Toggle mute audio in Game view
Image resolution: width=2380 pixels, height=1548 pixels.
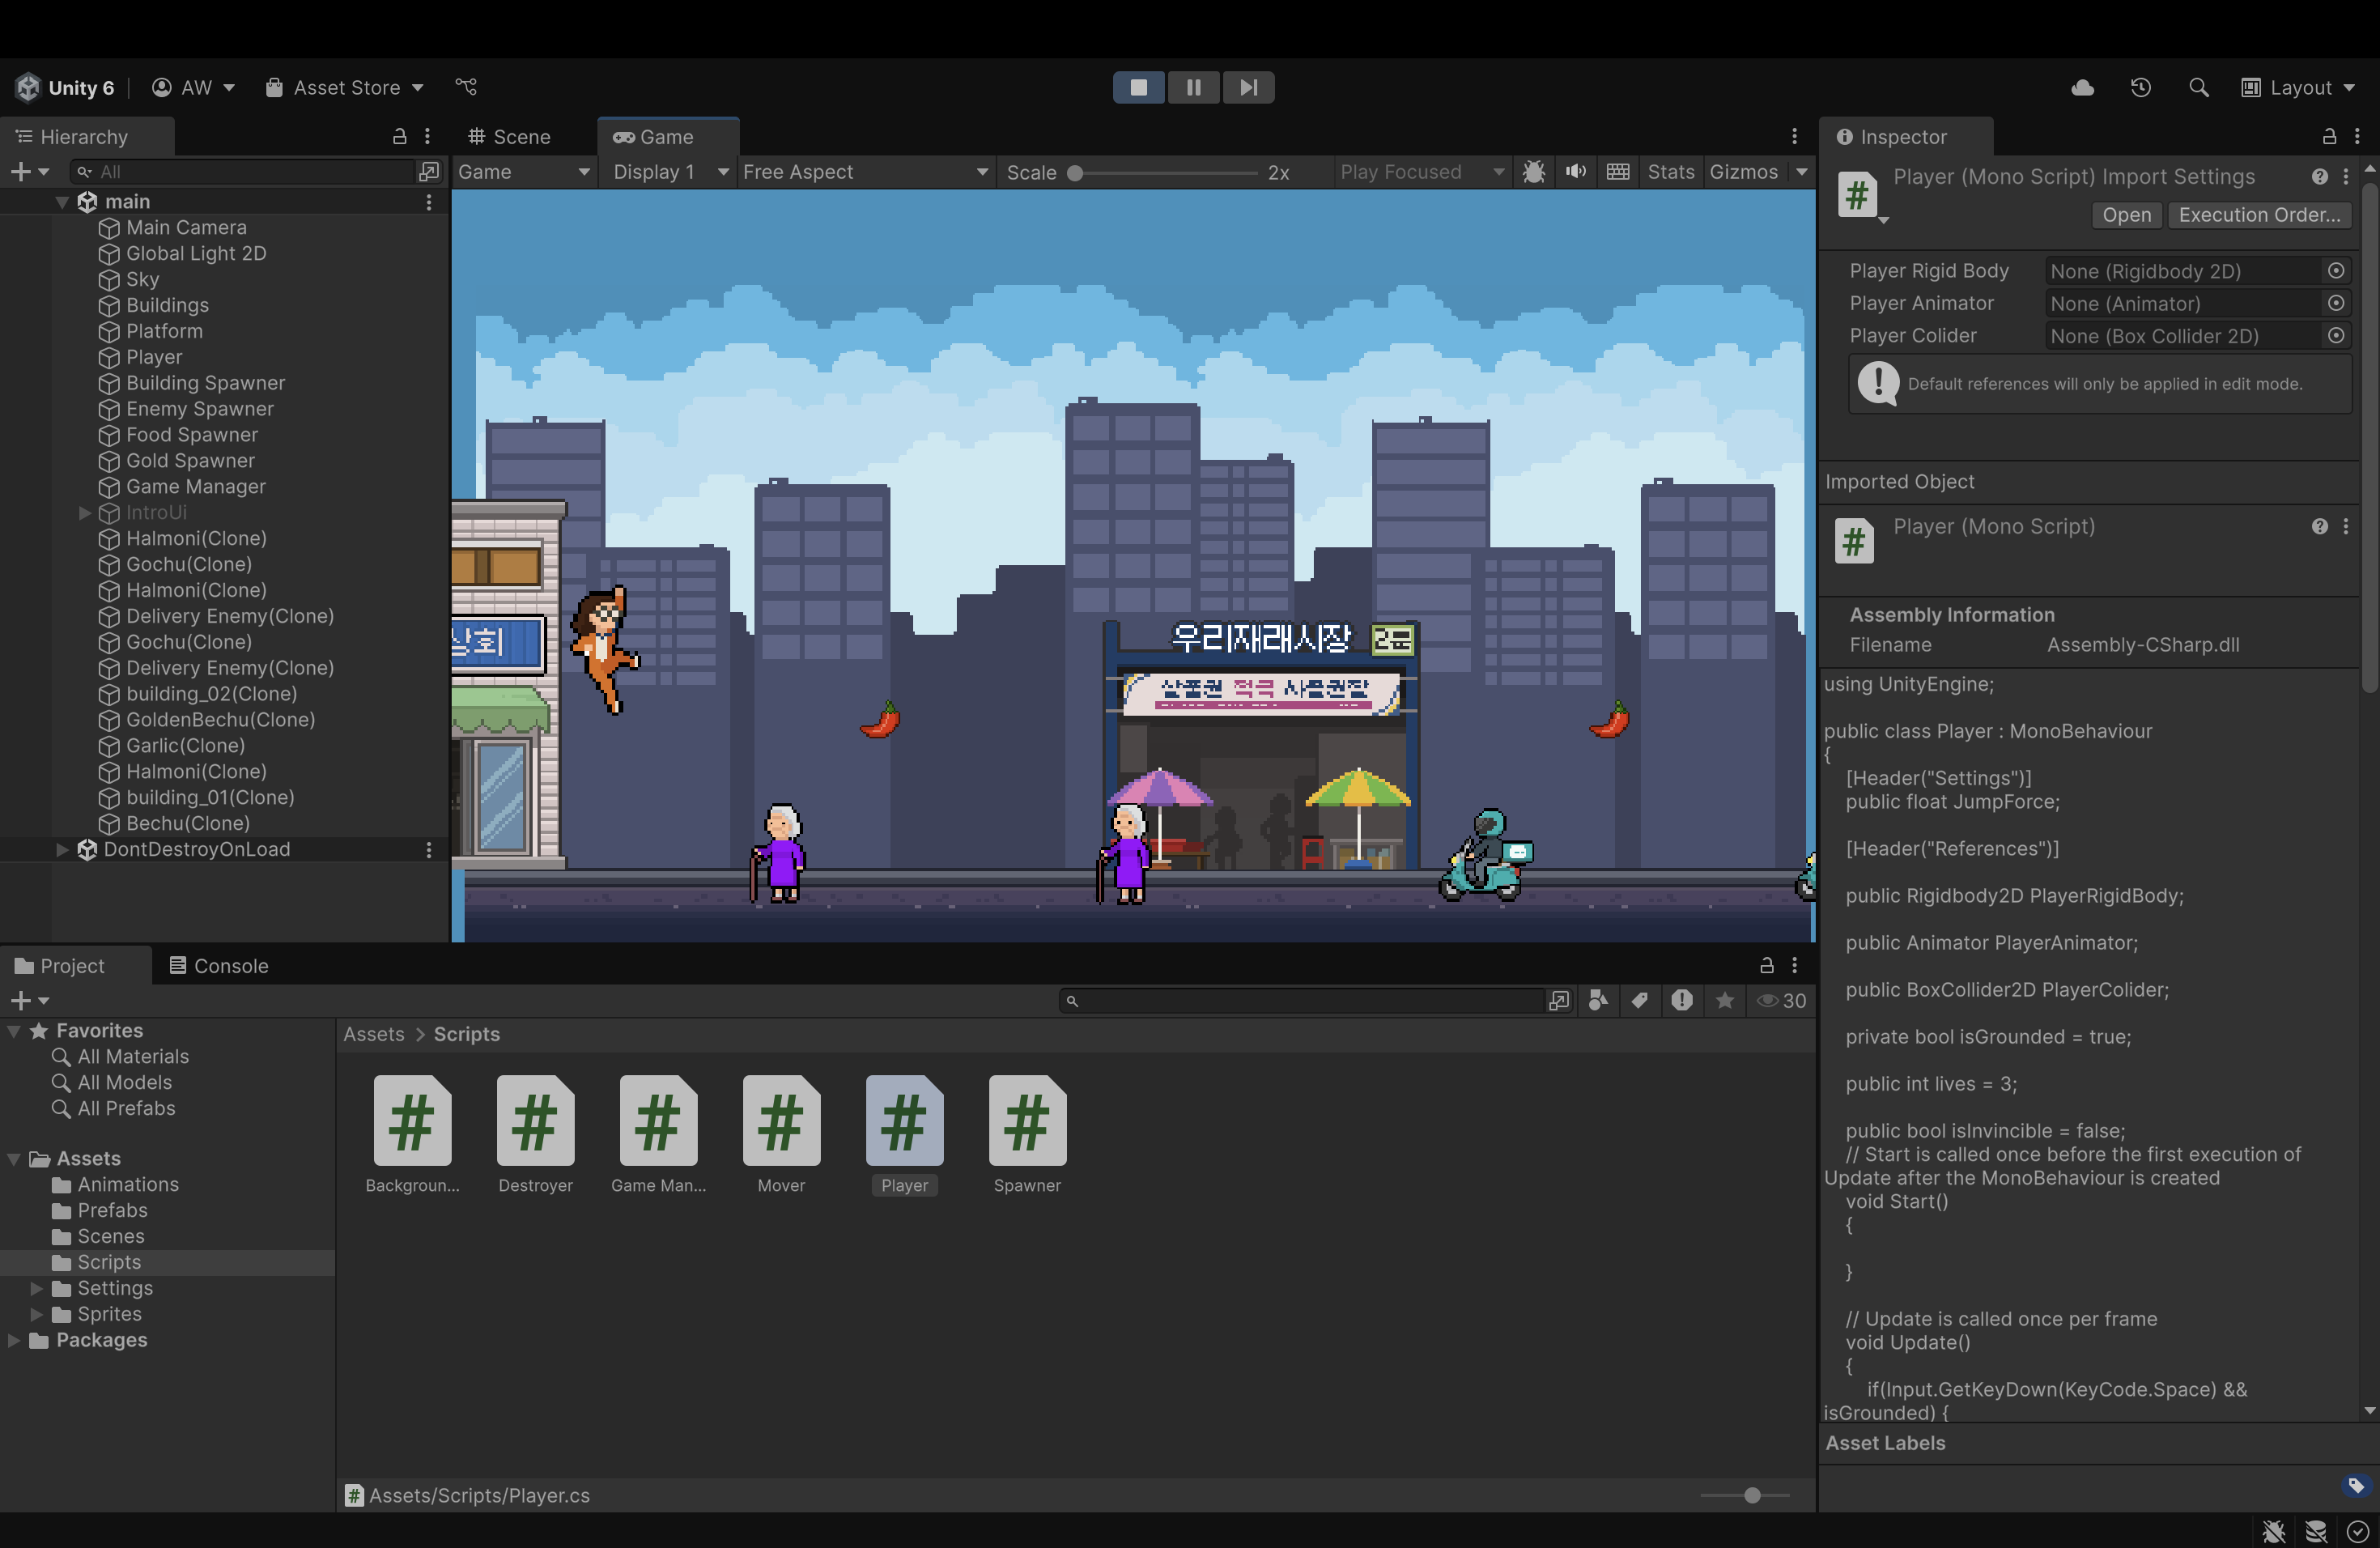click(1576, 172)
